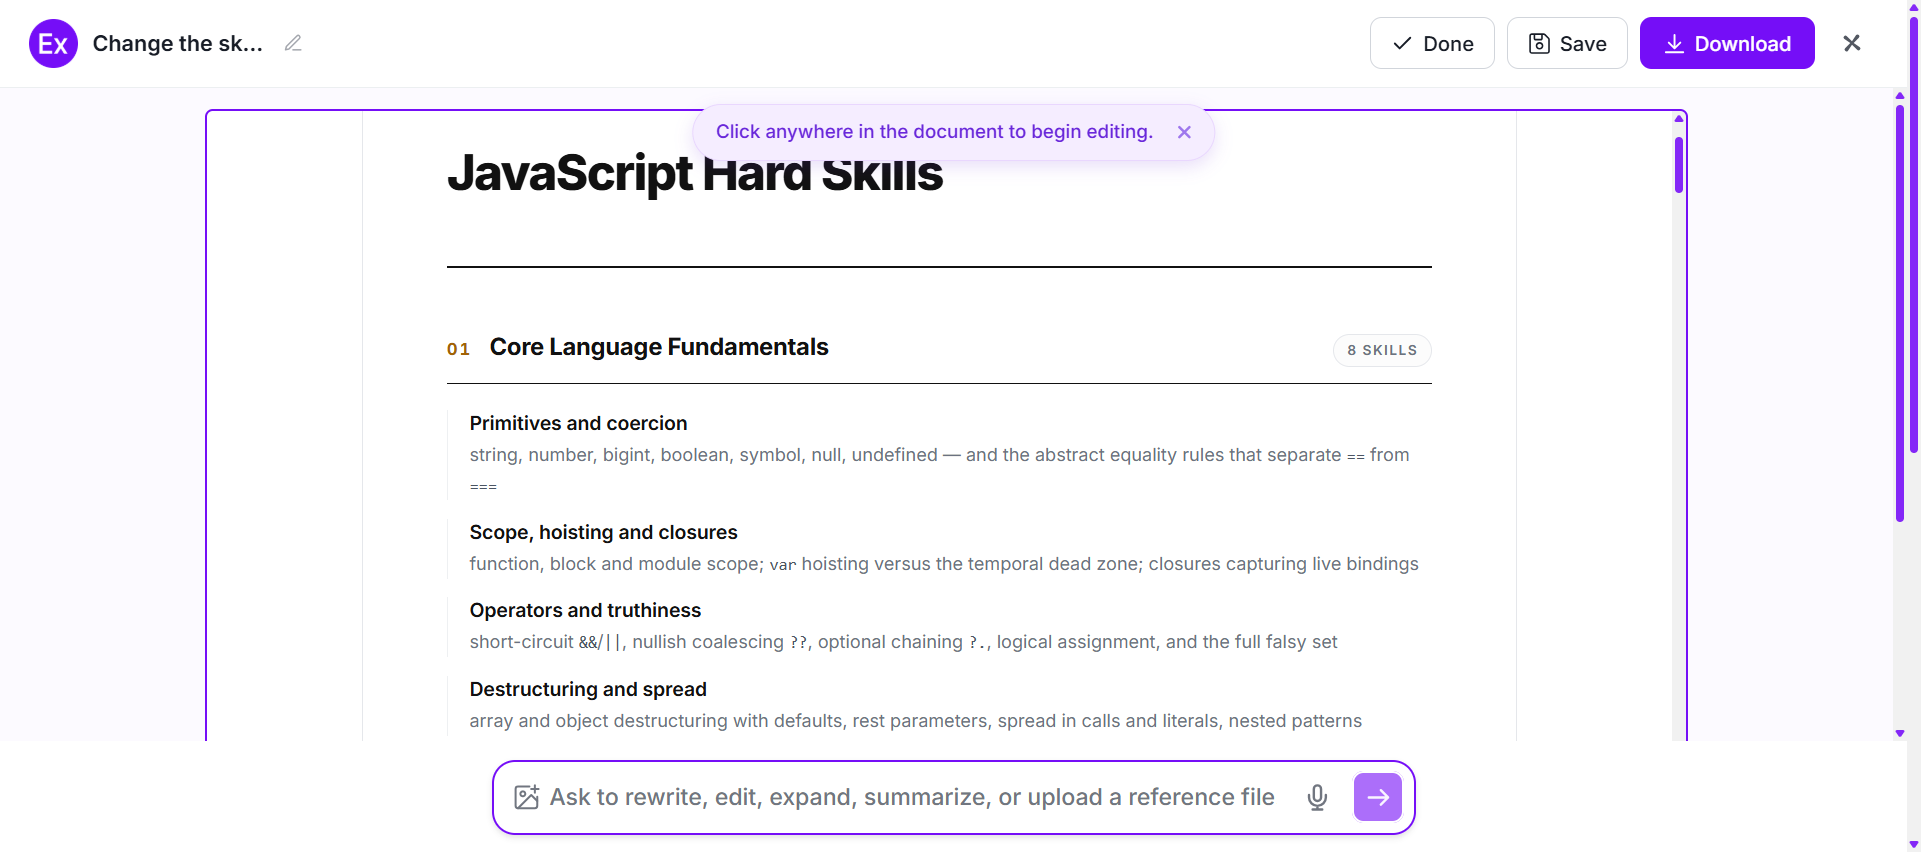
Task: Click the pencil icon to rename title
Action: [293, 43]
